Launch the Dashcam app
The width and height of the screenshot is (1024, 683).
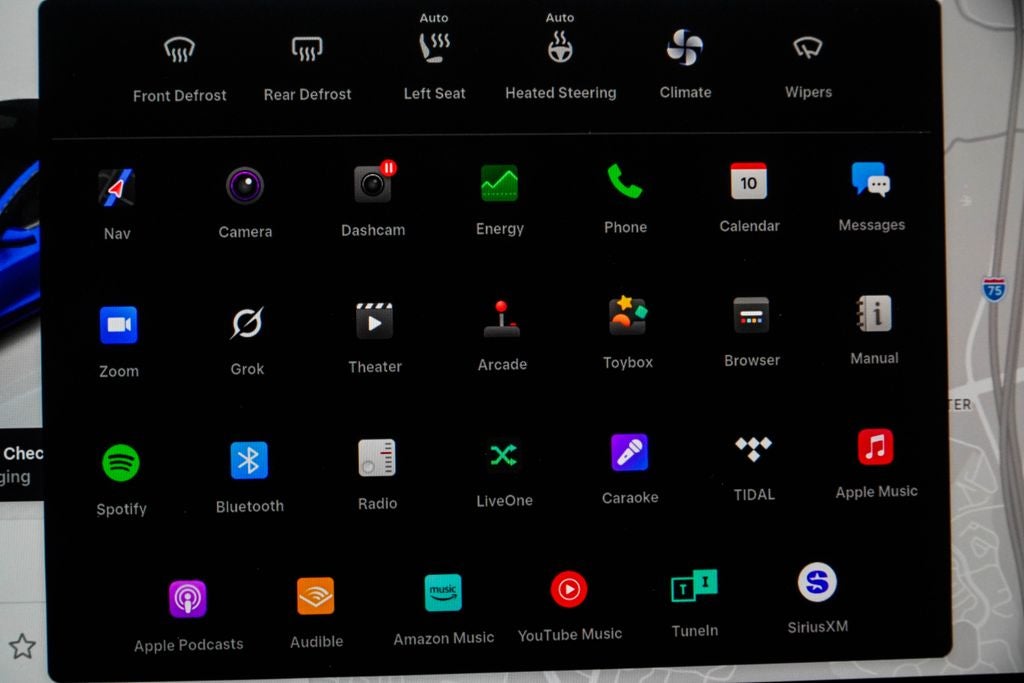click(x=373, y=185)
